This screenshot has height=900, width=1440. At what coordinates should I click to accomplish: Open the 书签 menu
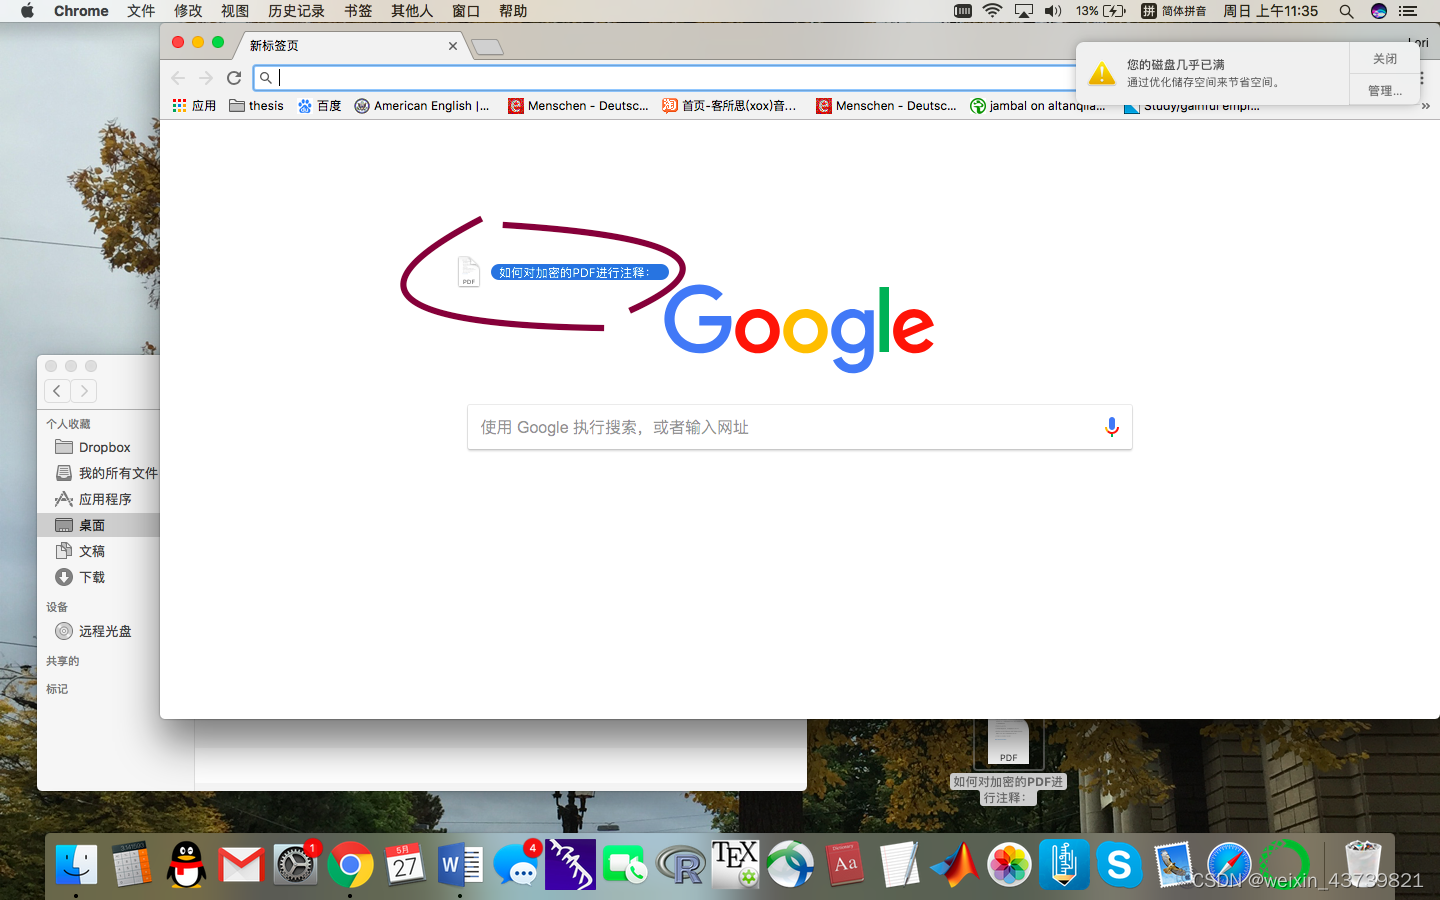[358, 11]
